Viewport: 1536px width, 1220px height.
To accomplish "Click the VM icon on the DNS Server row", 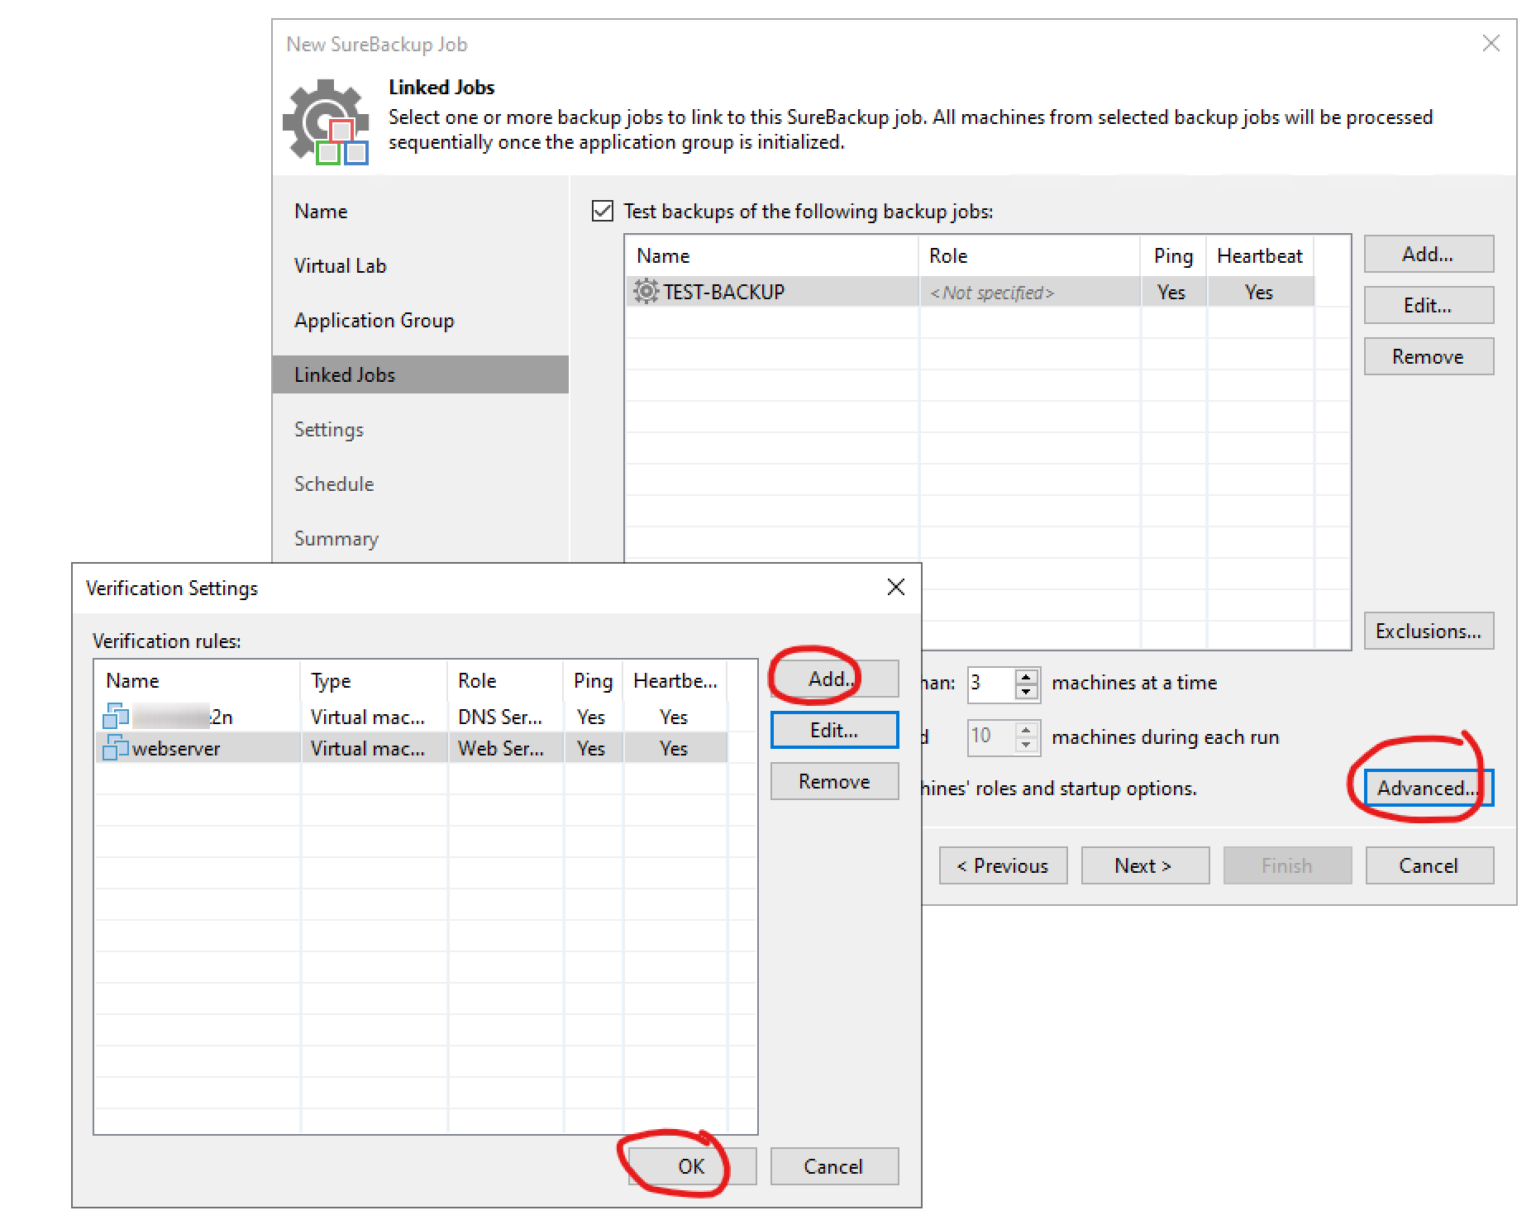I will [x=113, y=716].
